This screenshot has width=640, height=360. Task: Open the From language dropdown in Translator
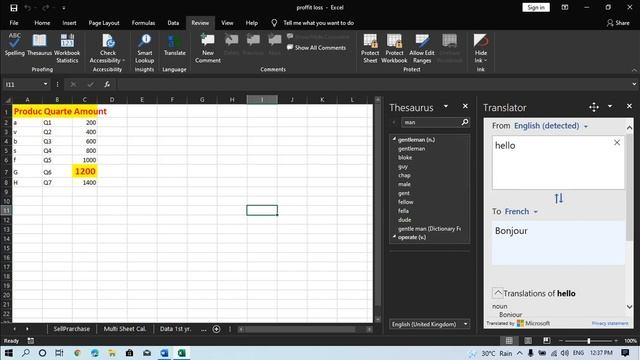[x=551, y=126]
